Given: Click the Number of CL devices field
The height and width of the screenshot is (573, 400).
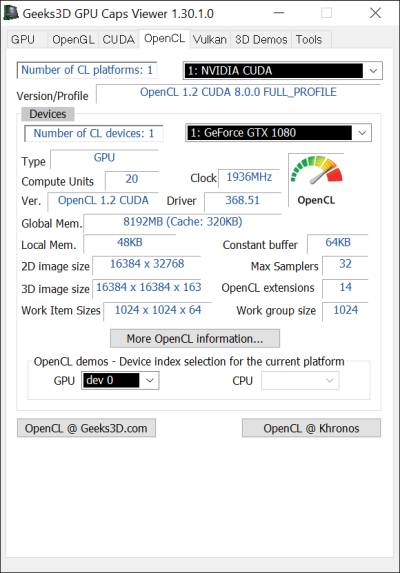Looking at the screenshot, I should point(94,133).
